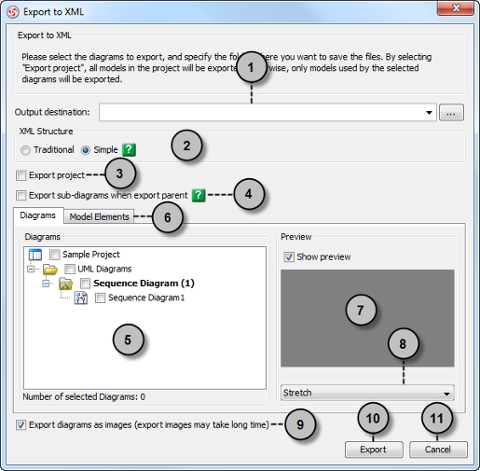Click the Export to XML title bar icon
The image size is (480, 471).
tap(13, 12)
